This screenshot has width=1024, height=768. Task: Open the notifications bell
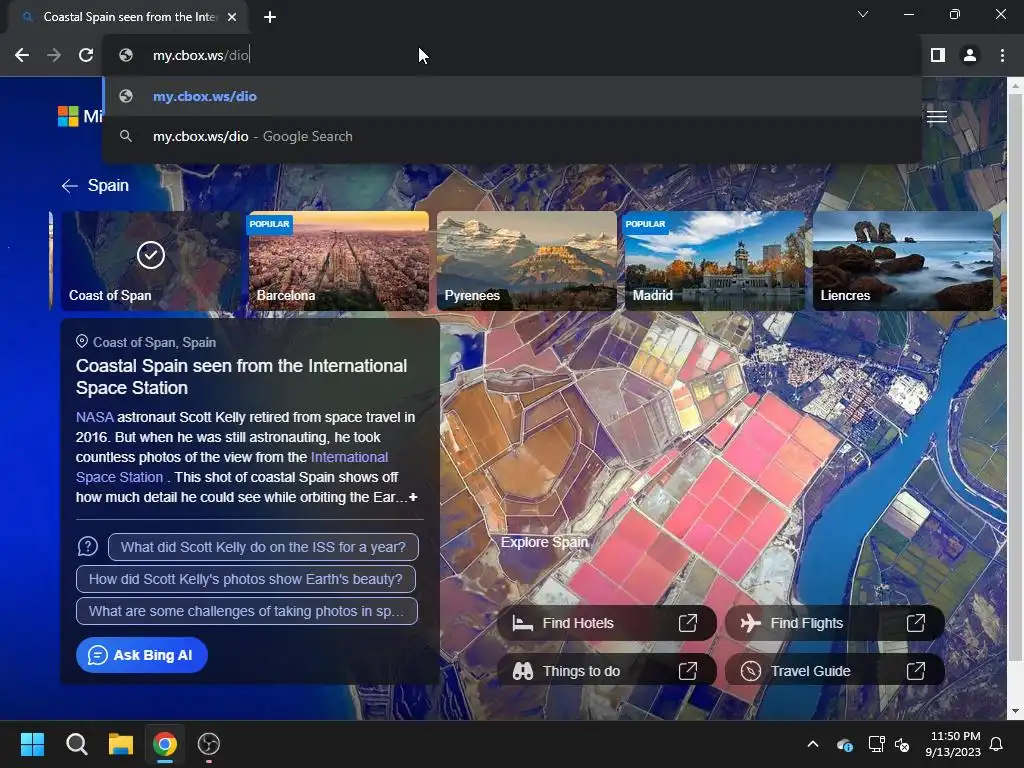pyautogui.click(x=997, y=744)
